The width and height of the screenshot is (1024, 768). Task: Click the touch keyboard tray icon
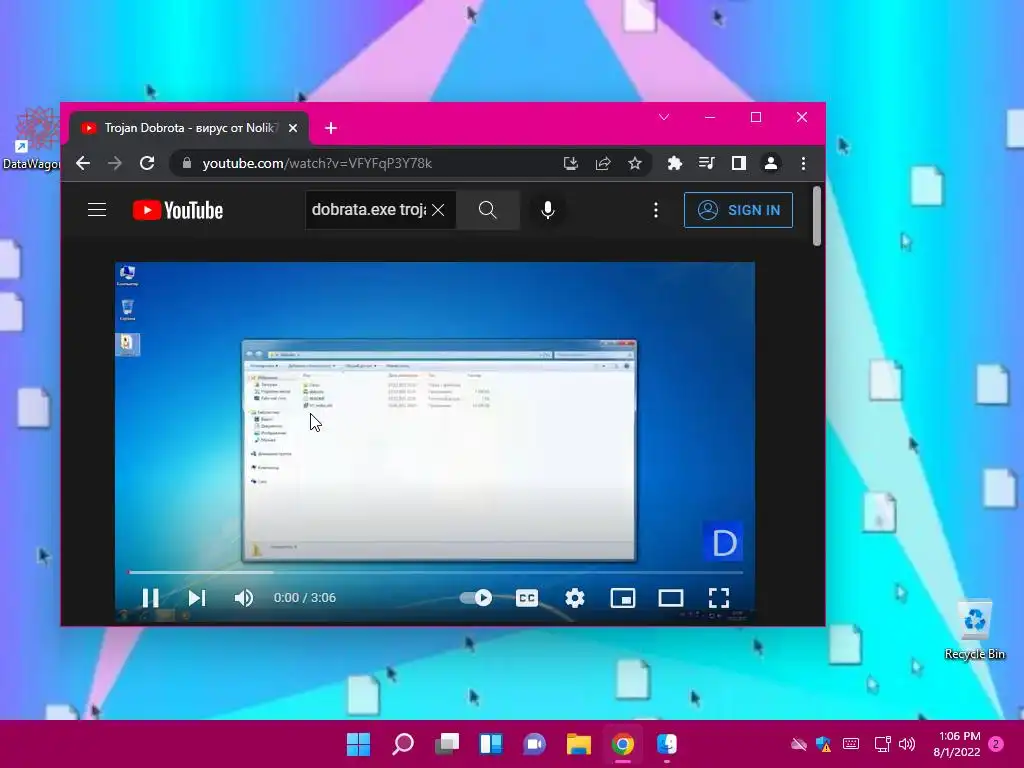pos(851,744)
